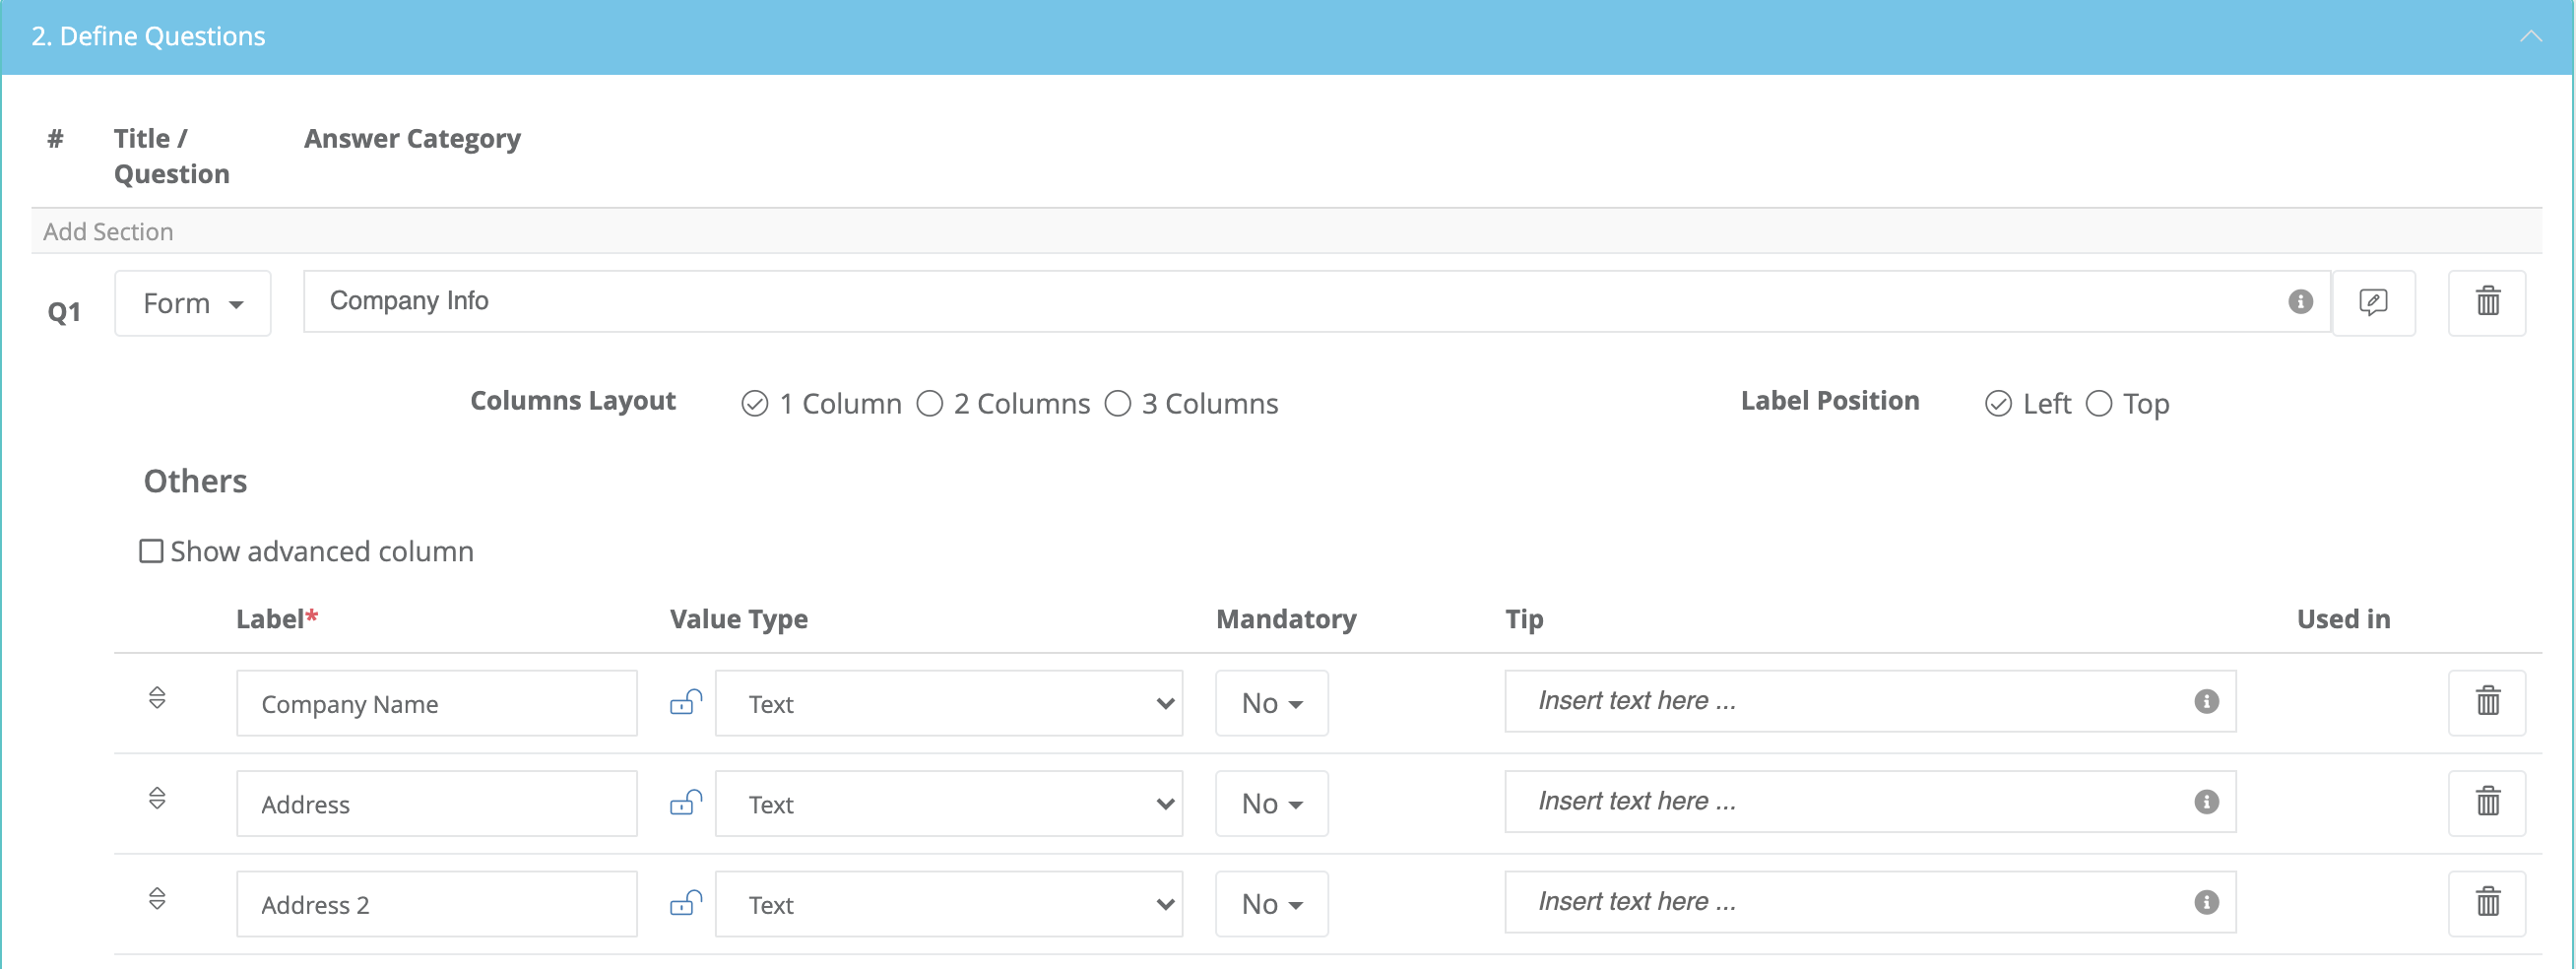Delete the Q1 Company Info question

tap(2489, 303)
